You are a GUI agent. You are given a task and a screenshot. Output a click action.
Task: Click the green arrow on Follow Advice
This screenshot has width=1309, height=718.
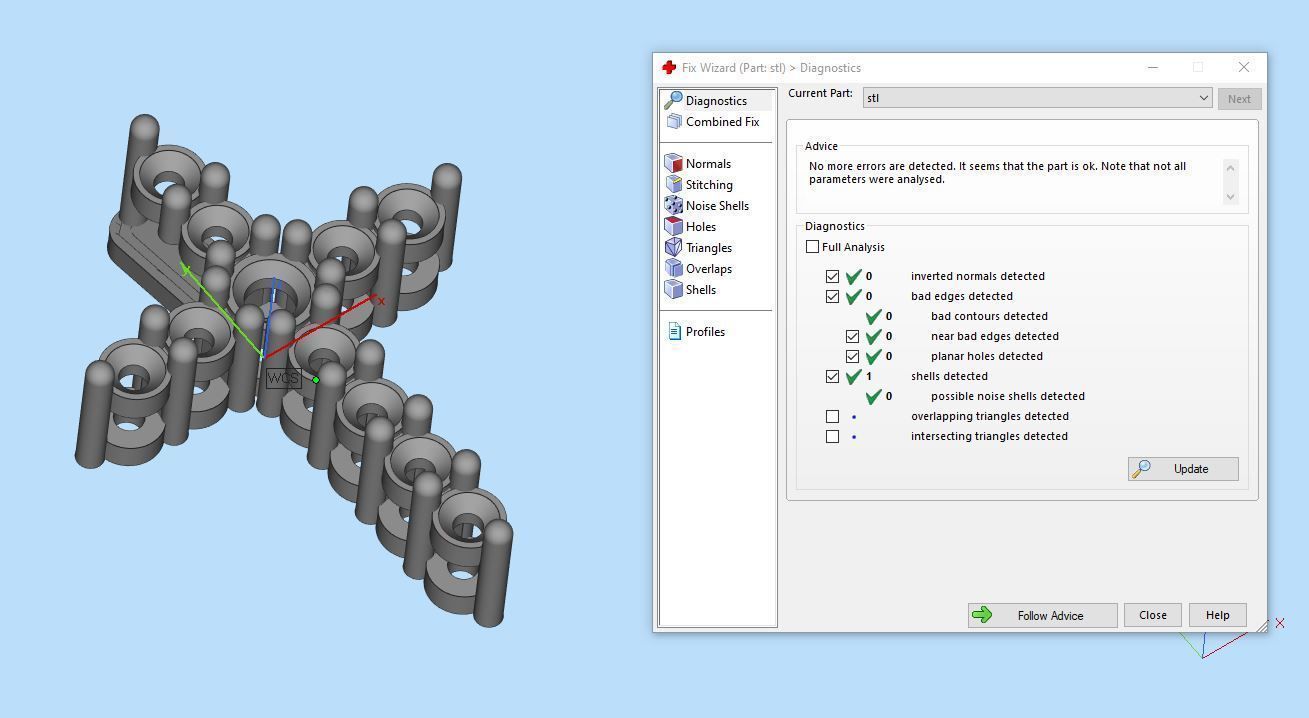[x=982, y=615]
